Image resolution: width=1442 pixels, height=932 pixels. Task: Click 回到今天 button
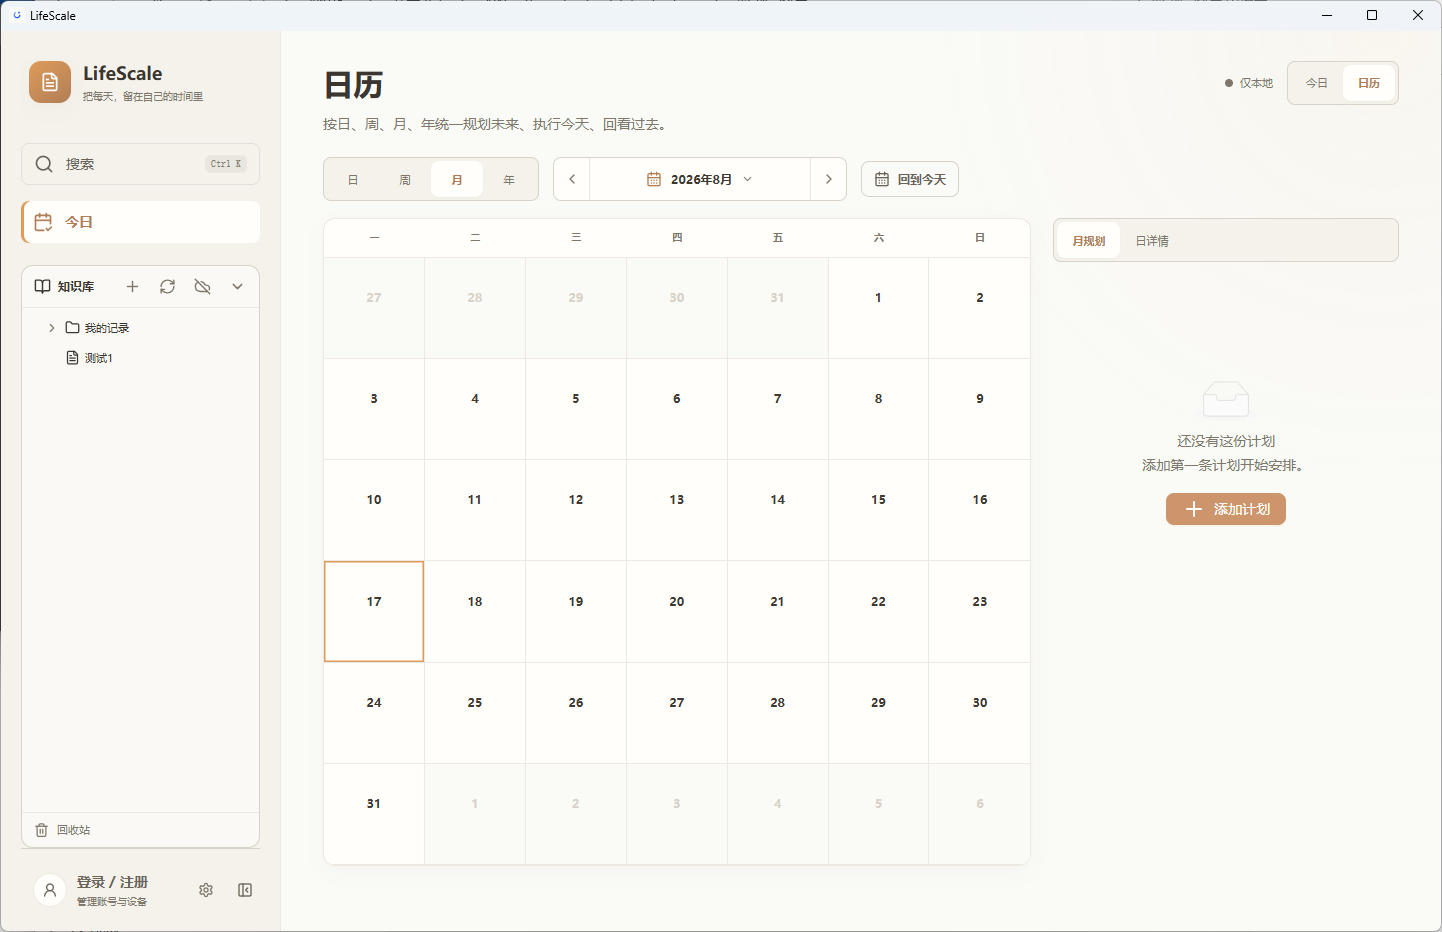point(910,179)
